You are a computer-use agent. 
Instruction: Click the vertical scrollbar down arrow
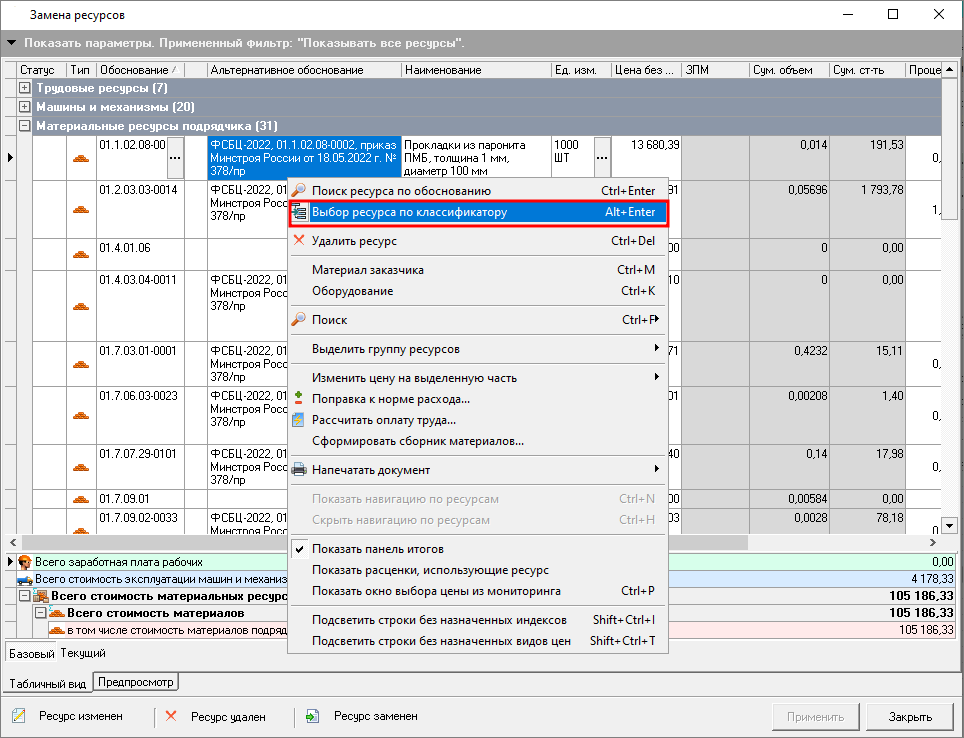pyautogui.click(x=950, y=526)
